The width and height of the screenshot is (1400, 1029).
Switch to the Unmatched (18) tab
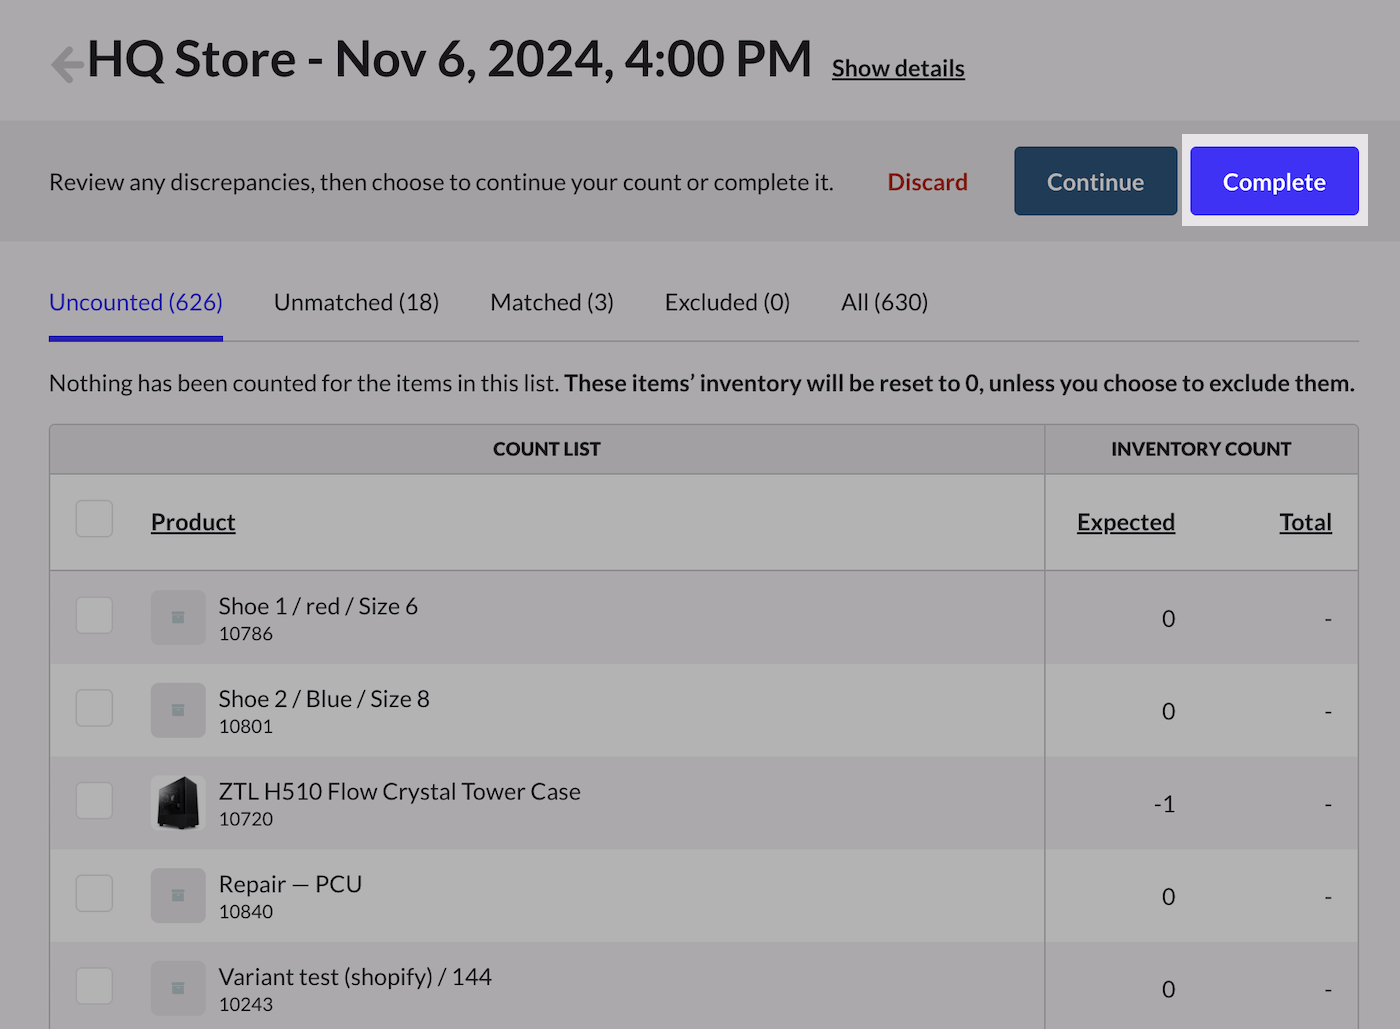point(356,302)
